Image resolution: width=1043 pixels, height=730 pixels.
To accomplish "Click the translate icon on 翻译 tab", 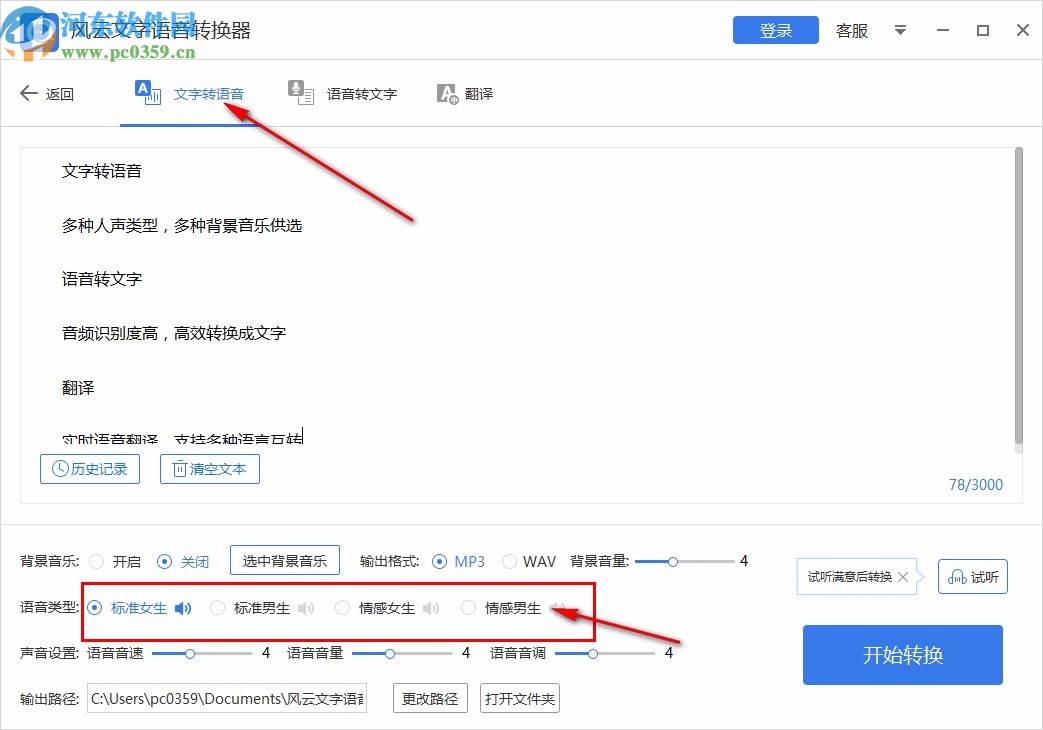I will click(446, 92).
